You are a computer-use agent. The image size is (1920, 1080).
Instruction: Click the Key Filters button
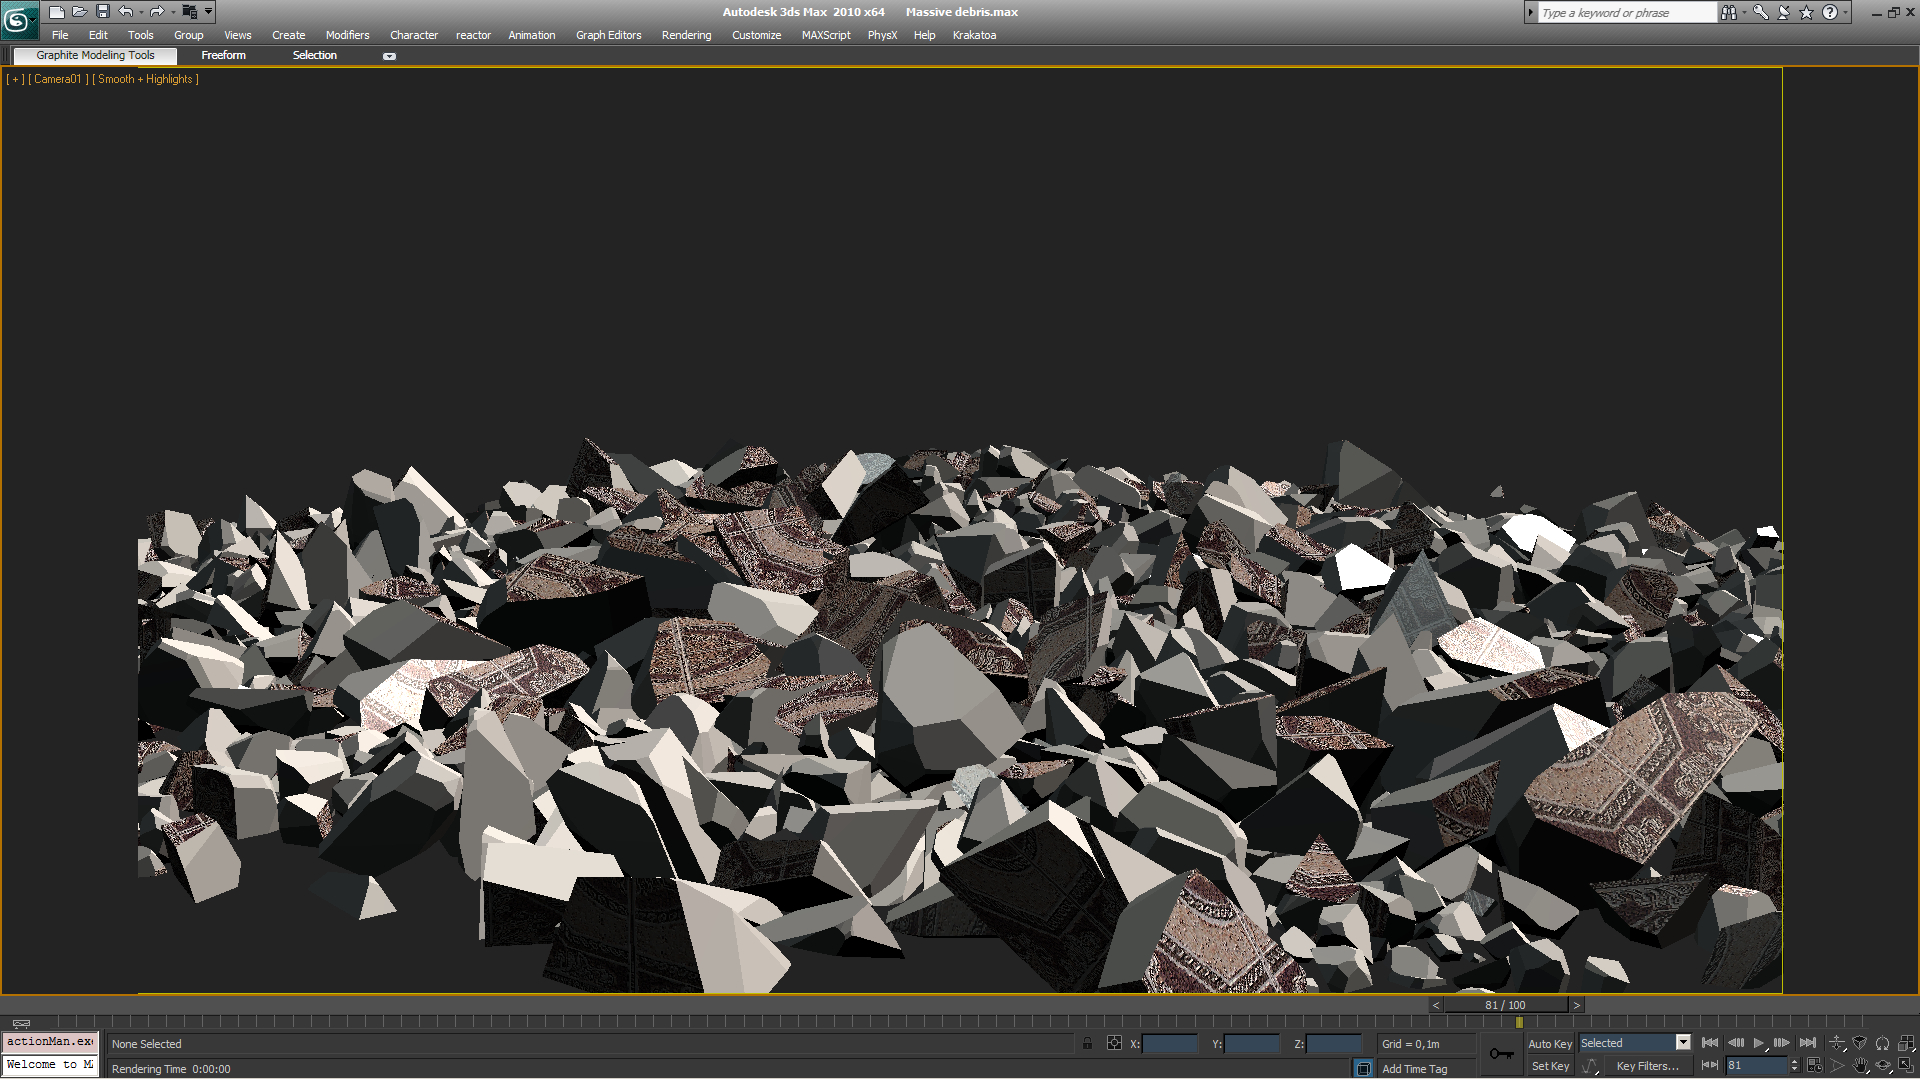click(1647, 1066)
